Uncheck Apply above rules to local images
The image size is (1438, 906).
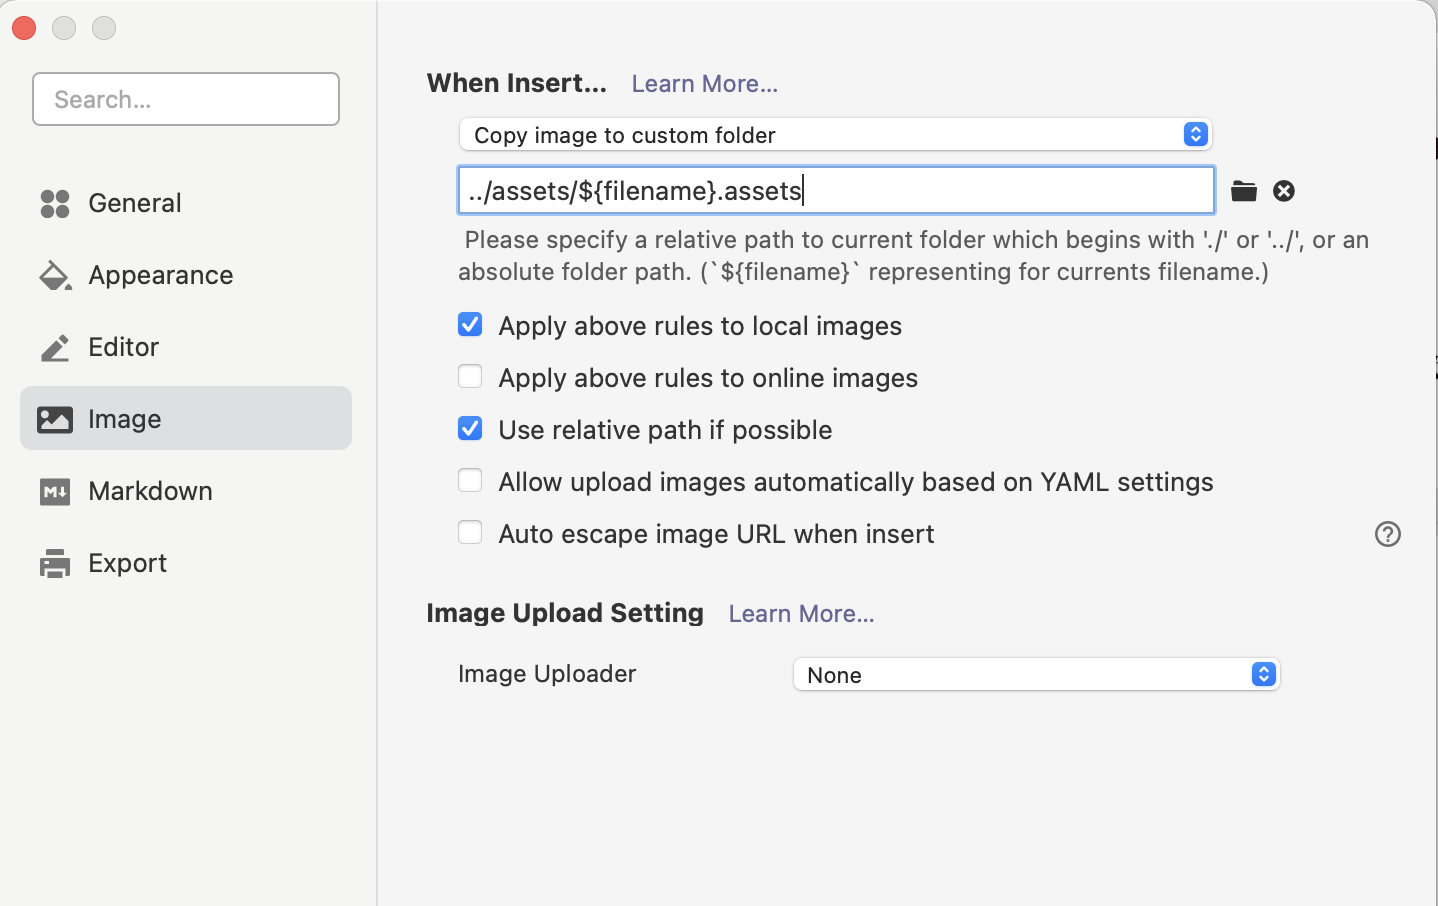470,325
